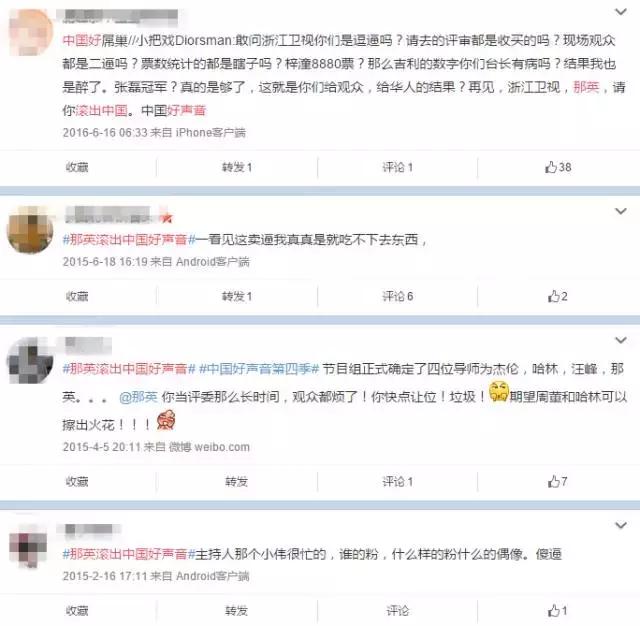640x626 pixels.
Task: Click 转发 on the third post
Action: pos(237,482)
